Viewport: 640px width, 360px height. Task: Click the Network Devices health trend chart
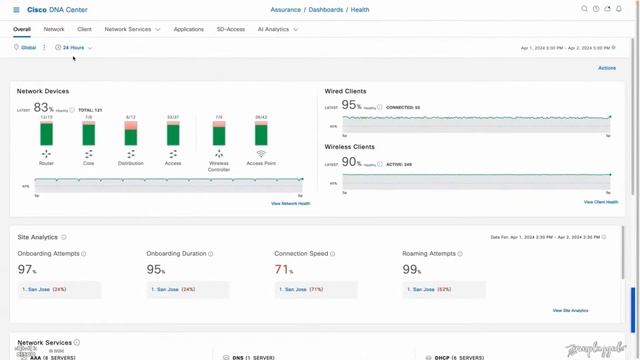coord(169,185)
